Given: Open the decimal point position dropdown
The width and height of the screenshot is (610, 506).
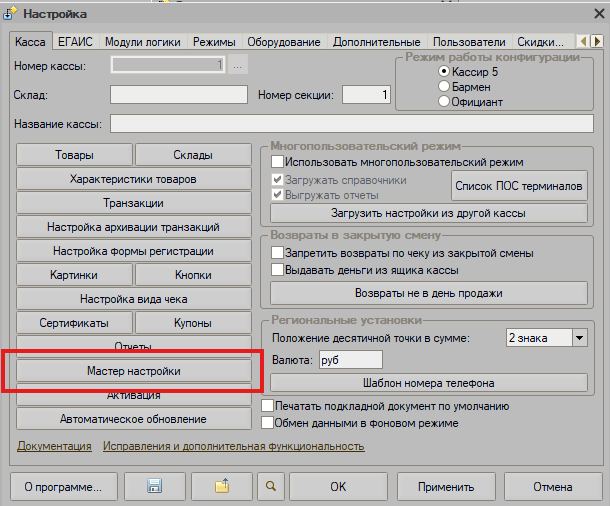Looking at the screenshot, I should tap(579, 338).
